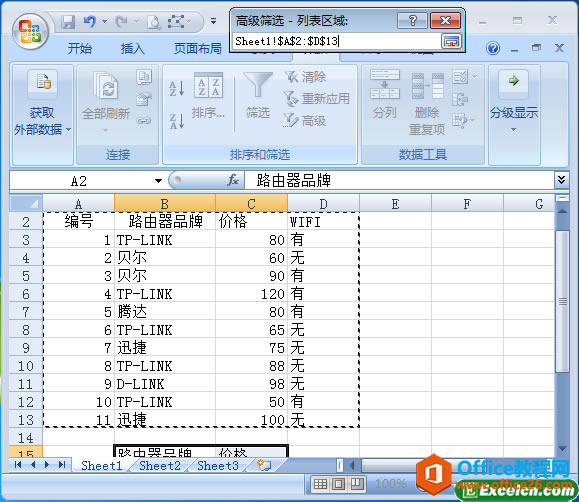Open the Customize Quick Access Toolbar arrow

(x=213, y=21)
